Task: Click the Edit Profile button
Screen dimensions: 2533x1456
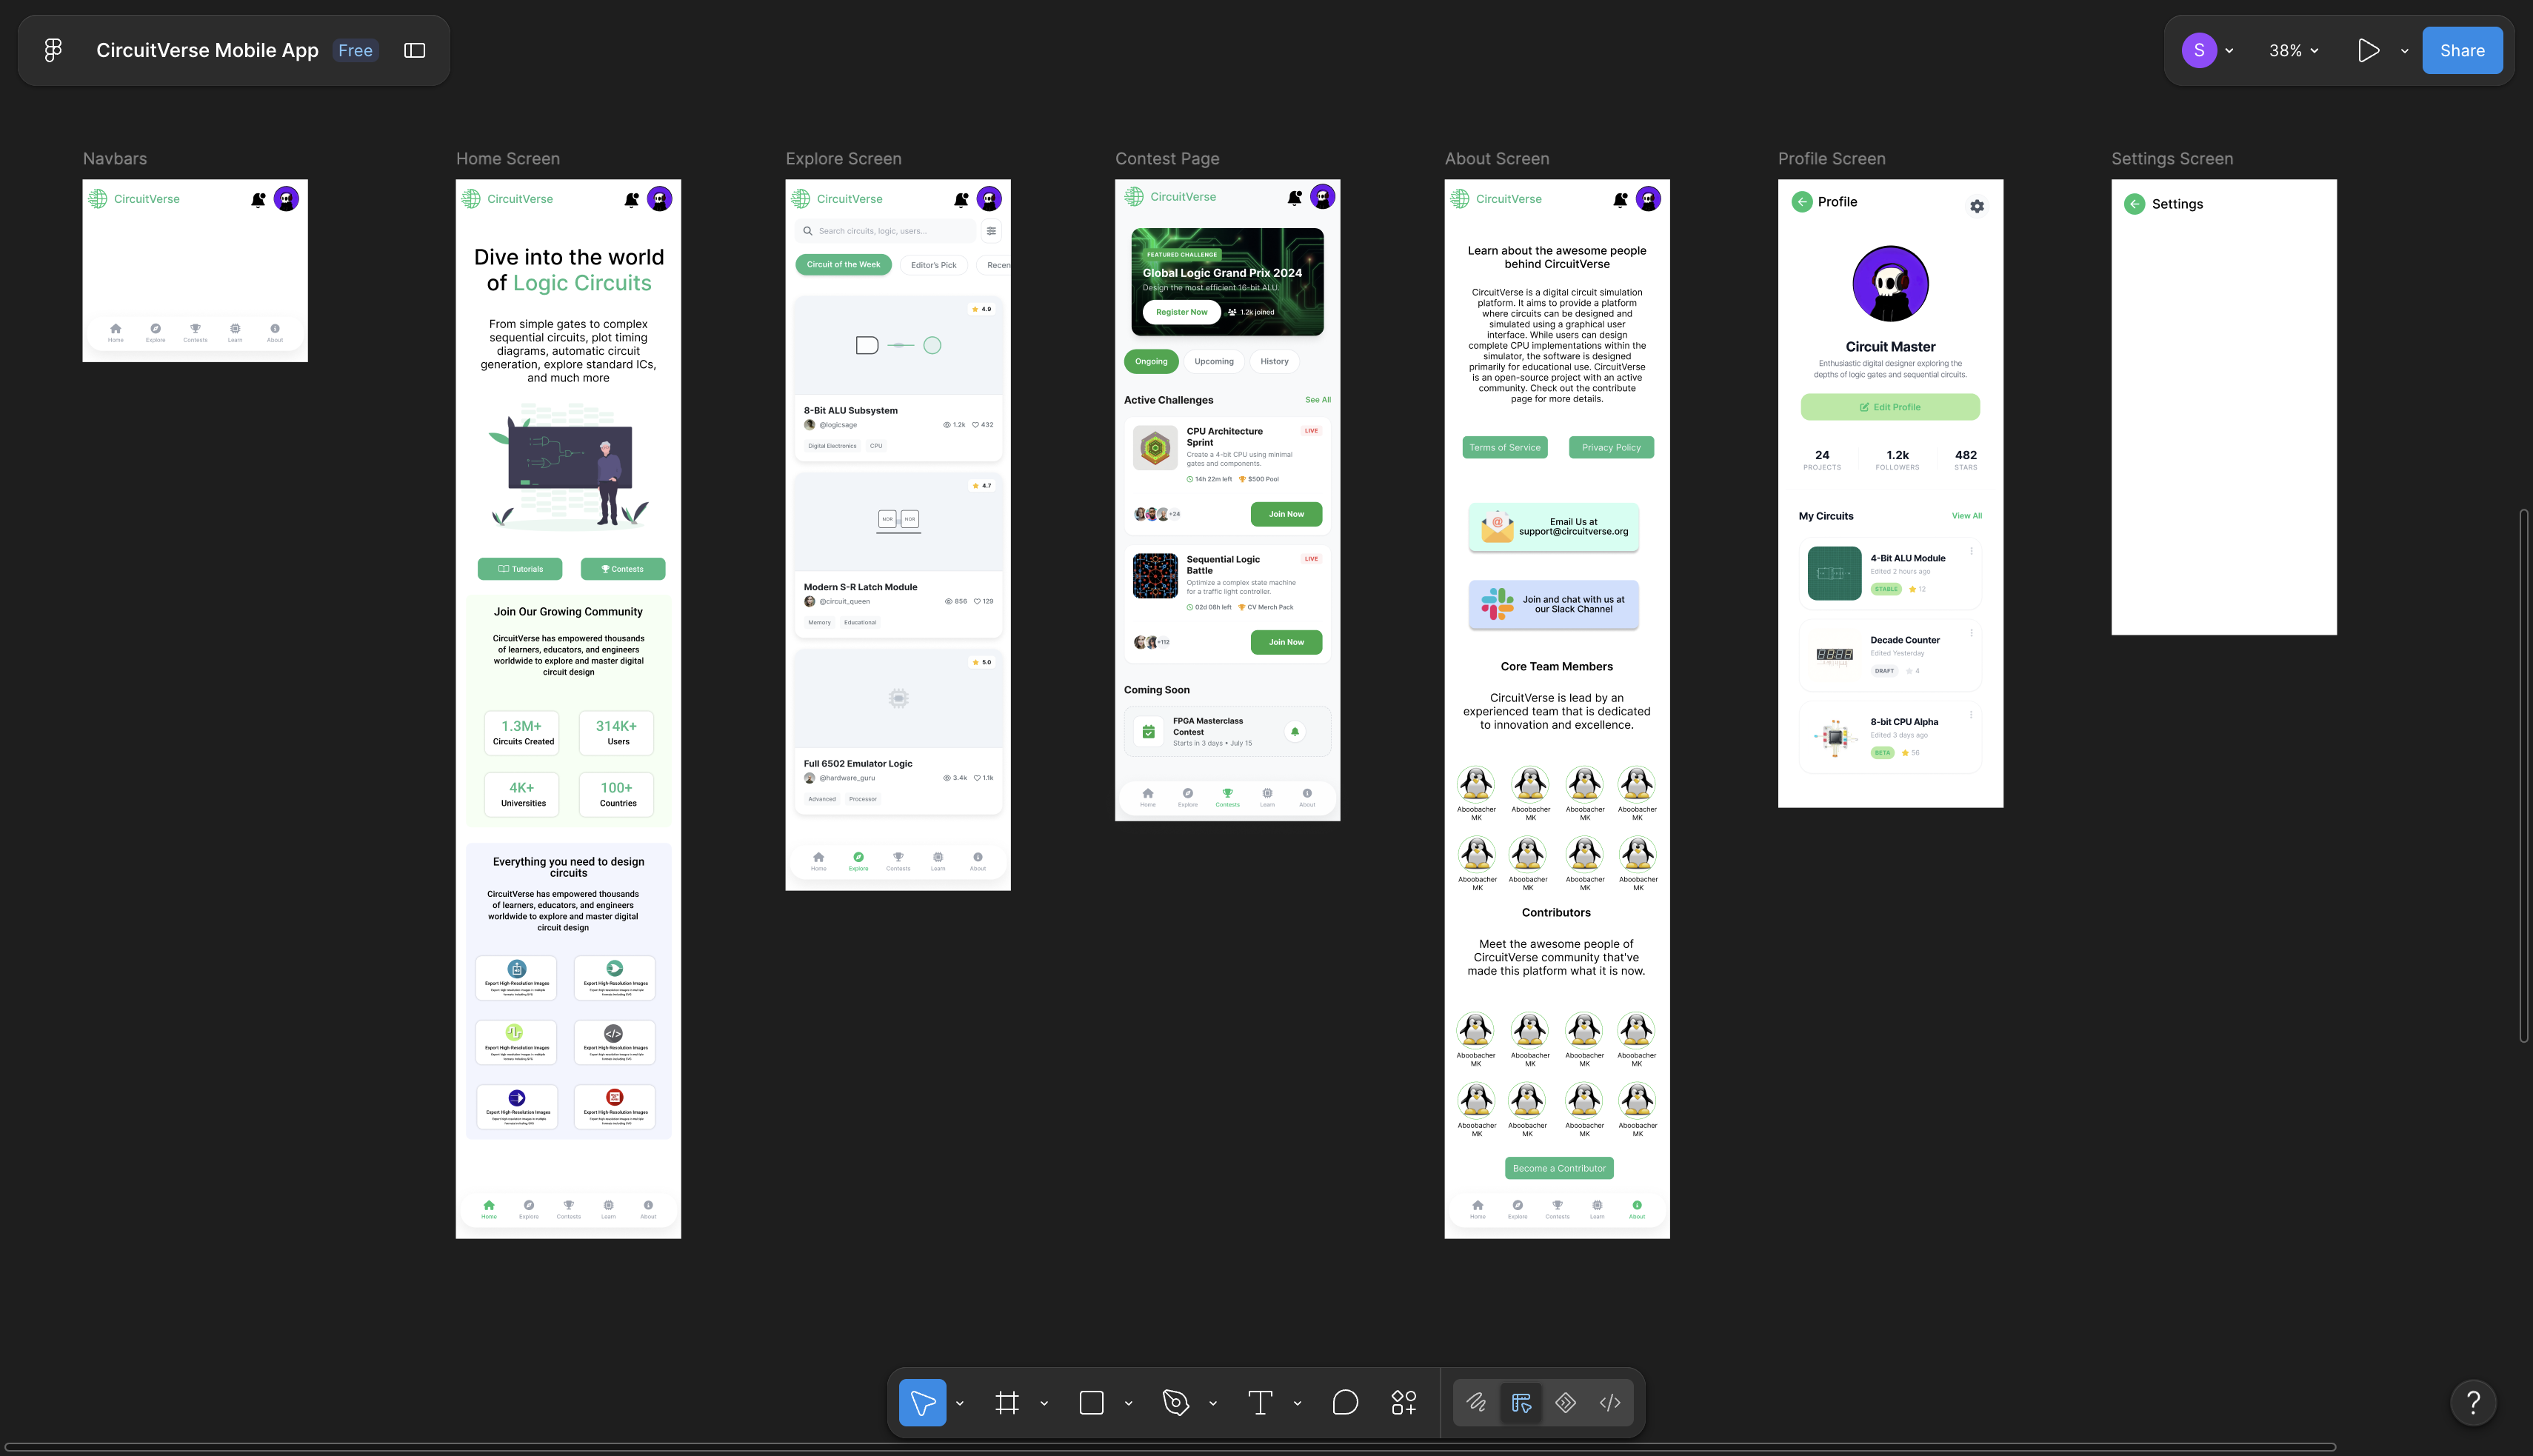Action: click(1890, 407)
